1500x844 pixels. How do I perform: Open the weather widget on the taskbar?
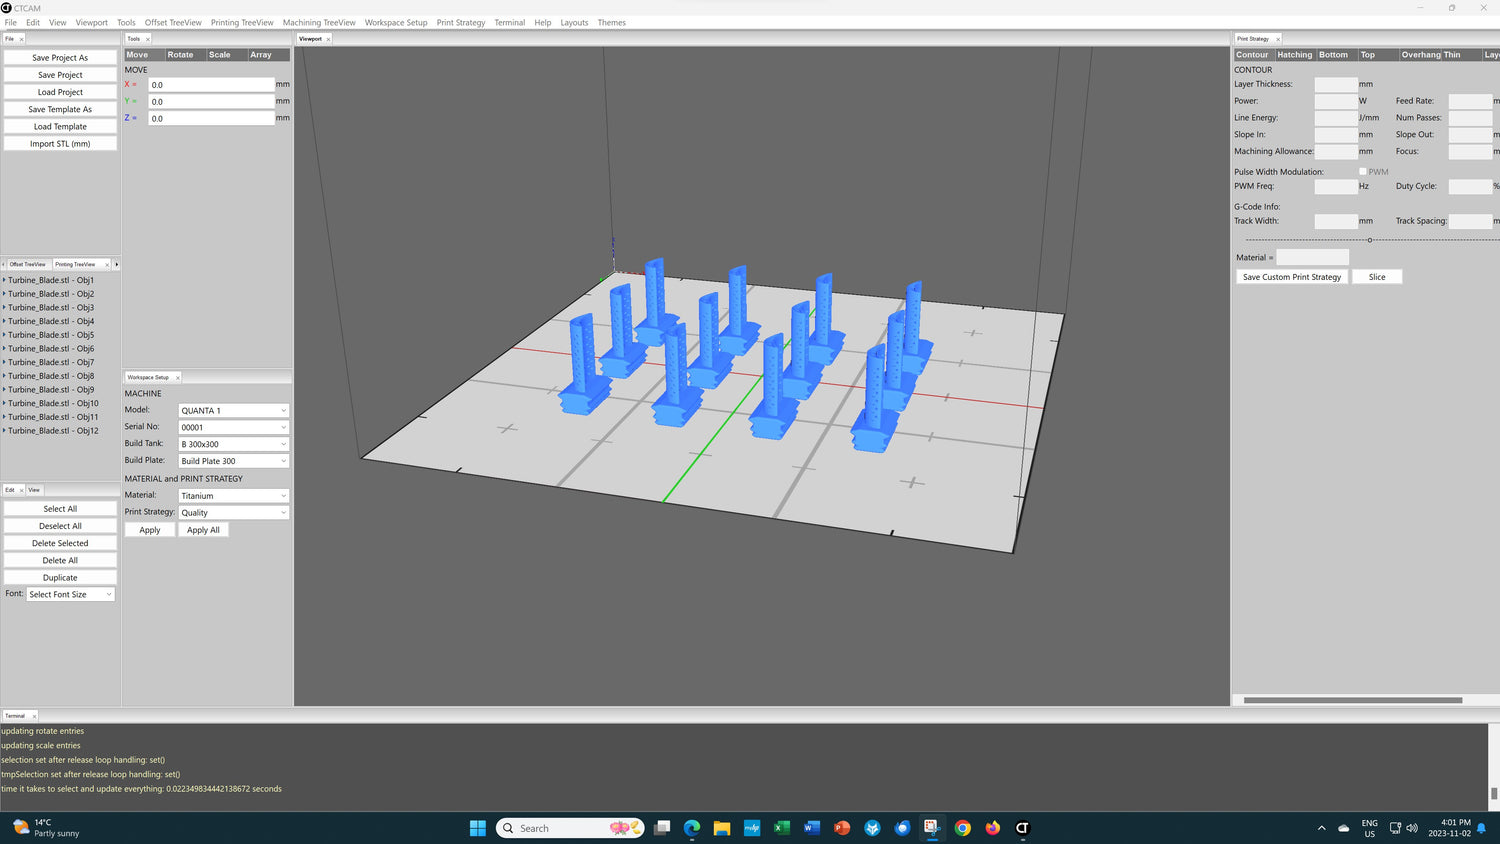(45, 828)
